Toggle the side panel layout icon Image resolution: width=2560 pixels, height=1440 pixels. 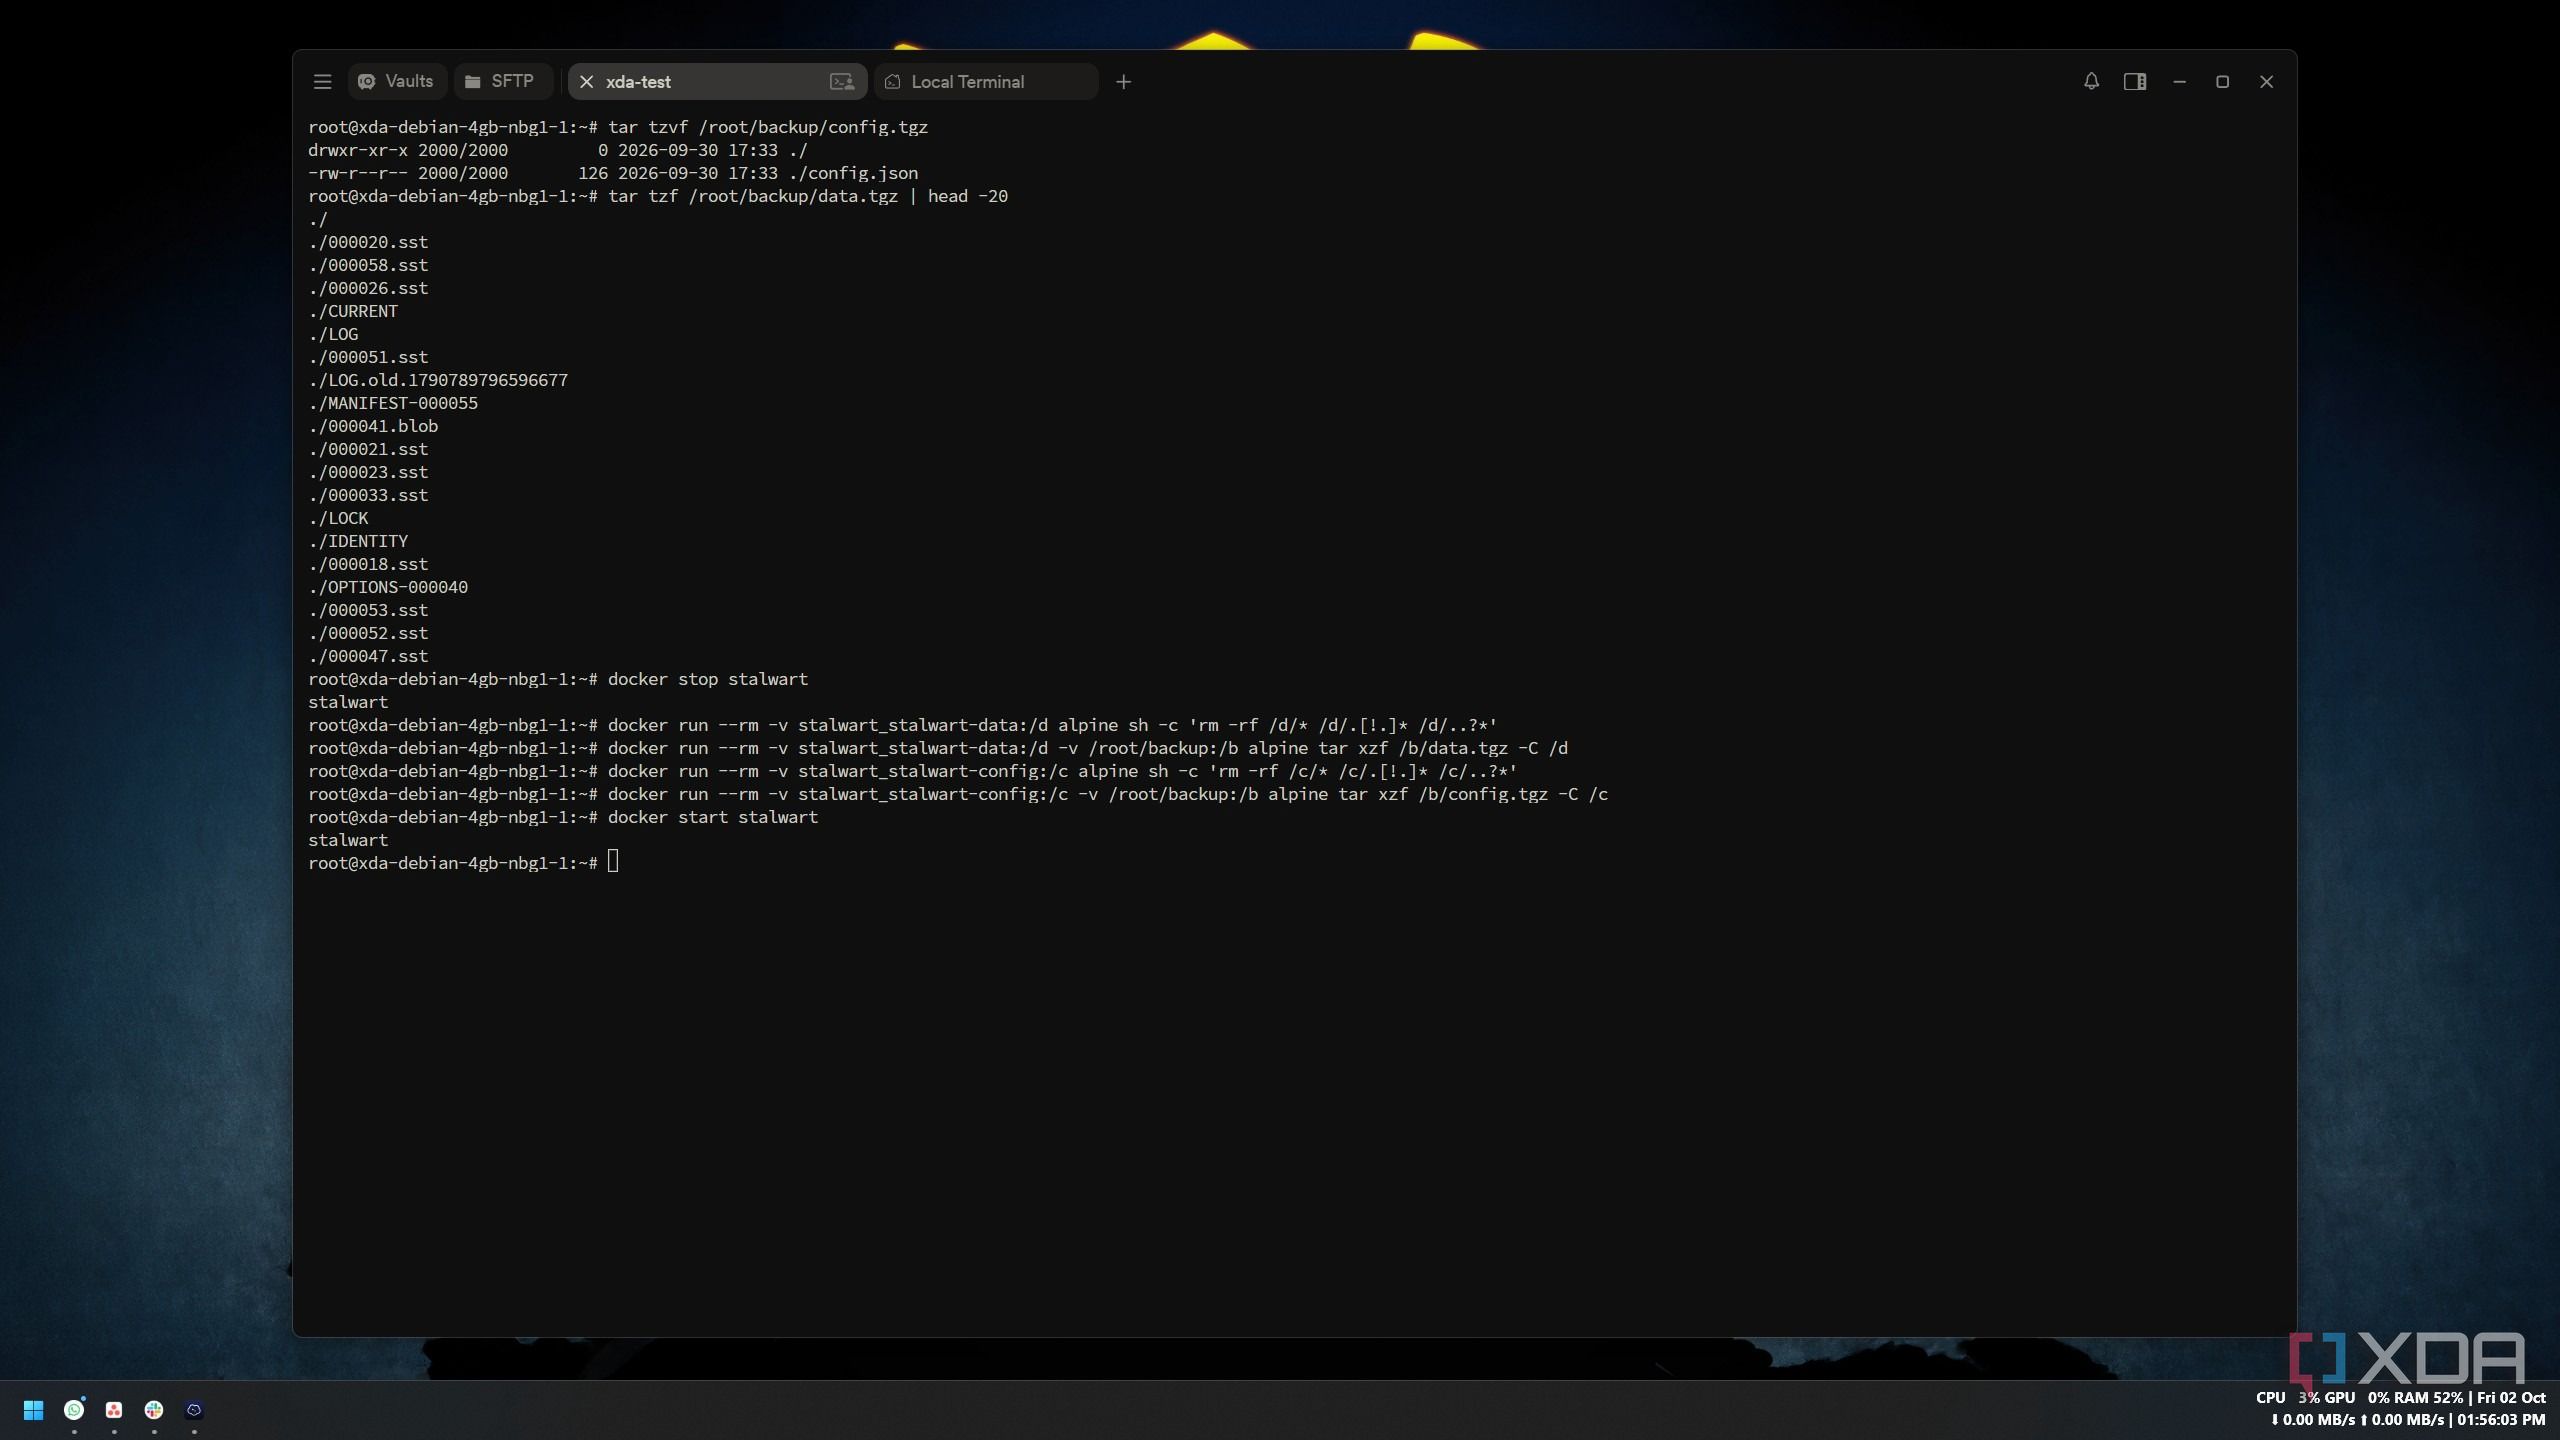(x=2135, y=82)
